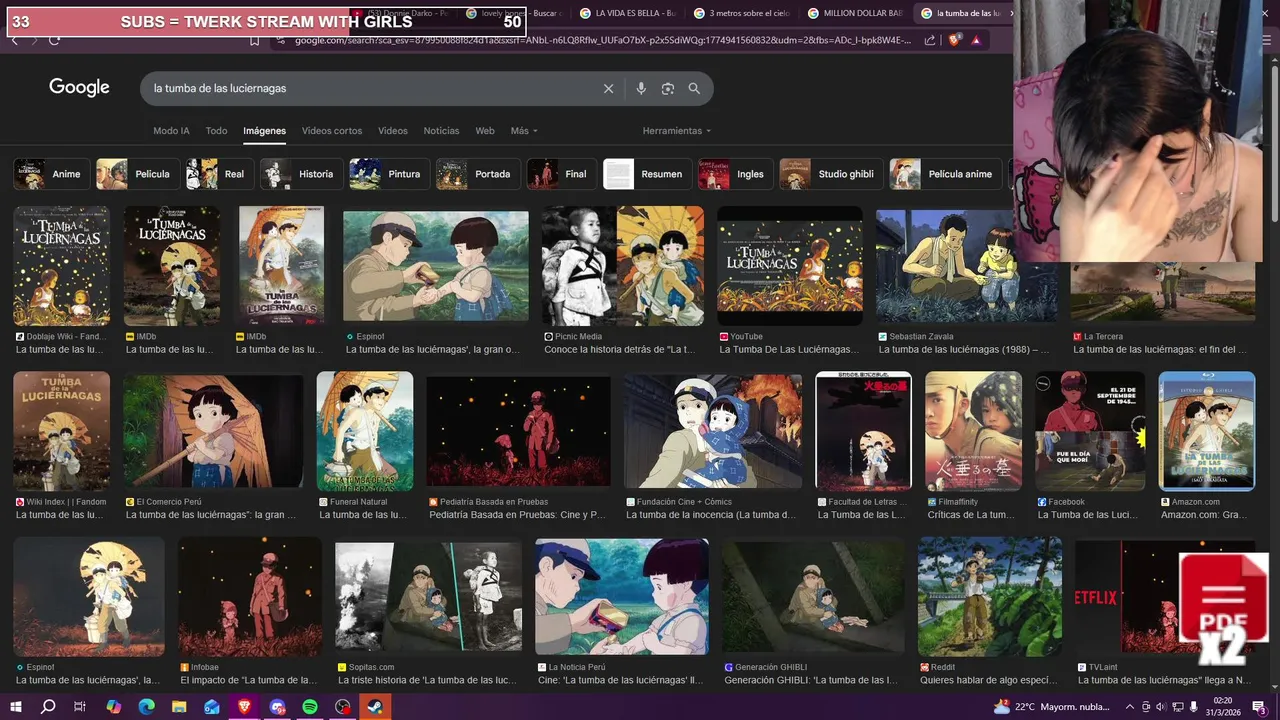1280x720 pixels.
Task: Click the volume icon in system tray
Action: tap(1160, 707)
